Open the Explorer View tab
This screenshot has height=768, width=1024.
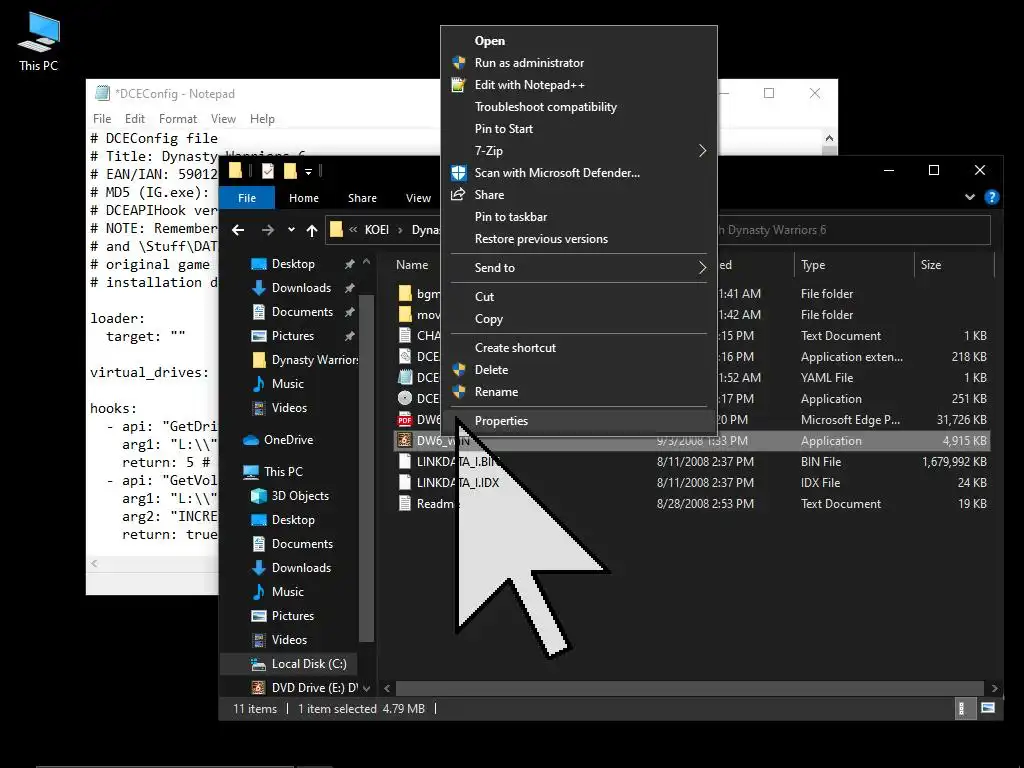pyautogui.click(x=418, y=198)
